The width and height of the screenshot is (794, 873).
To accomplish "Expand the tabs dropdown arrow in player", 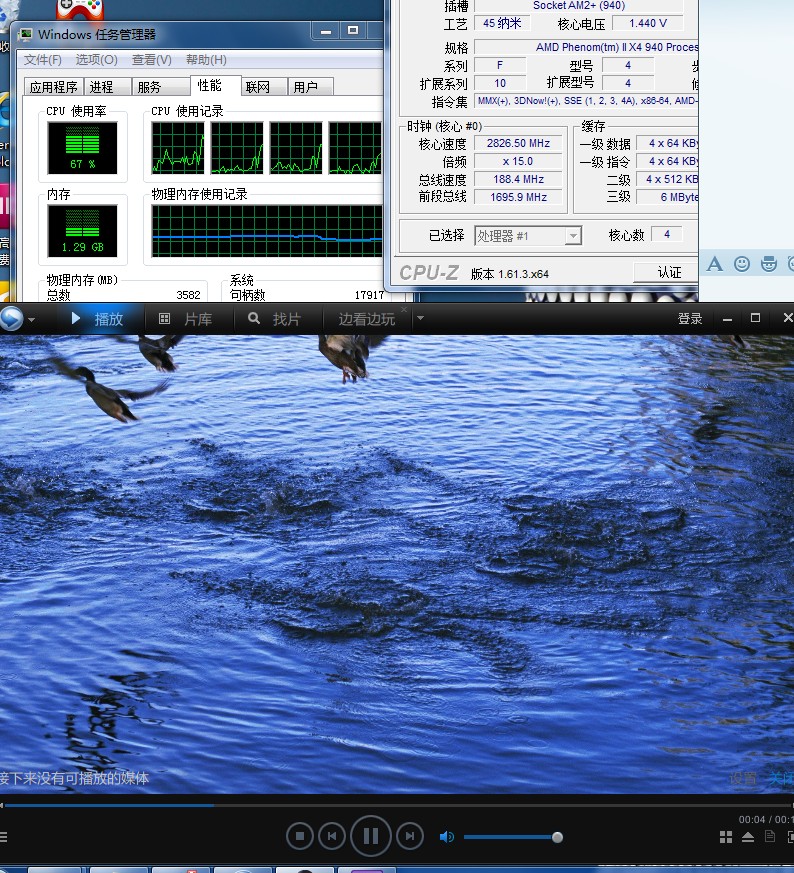I will pos(420,318).
